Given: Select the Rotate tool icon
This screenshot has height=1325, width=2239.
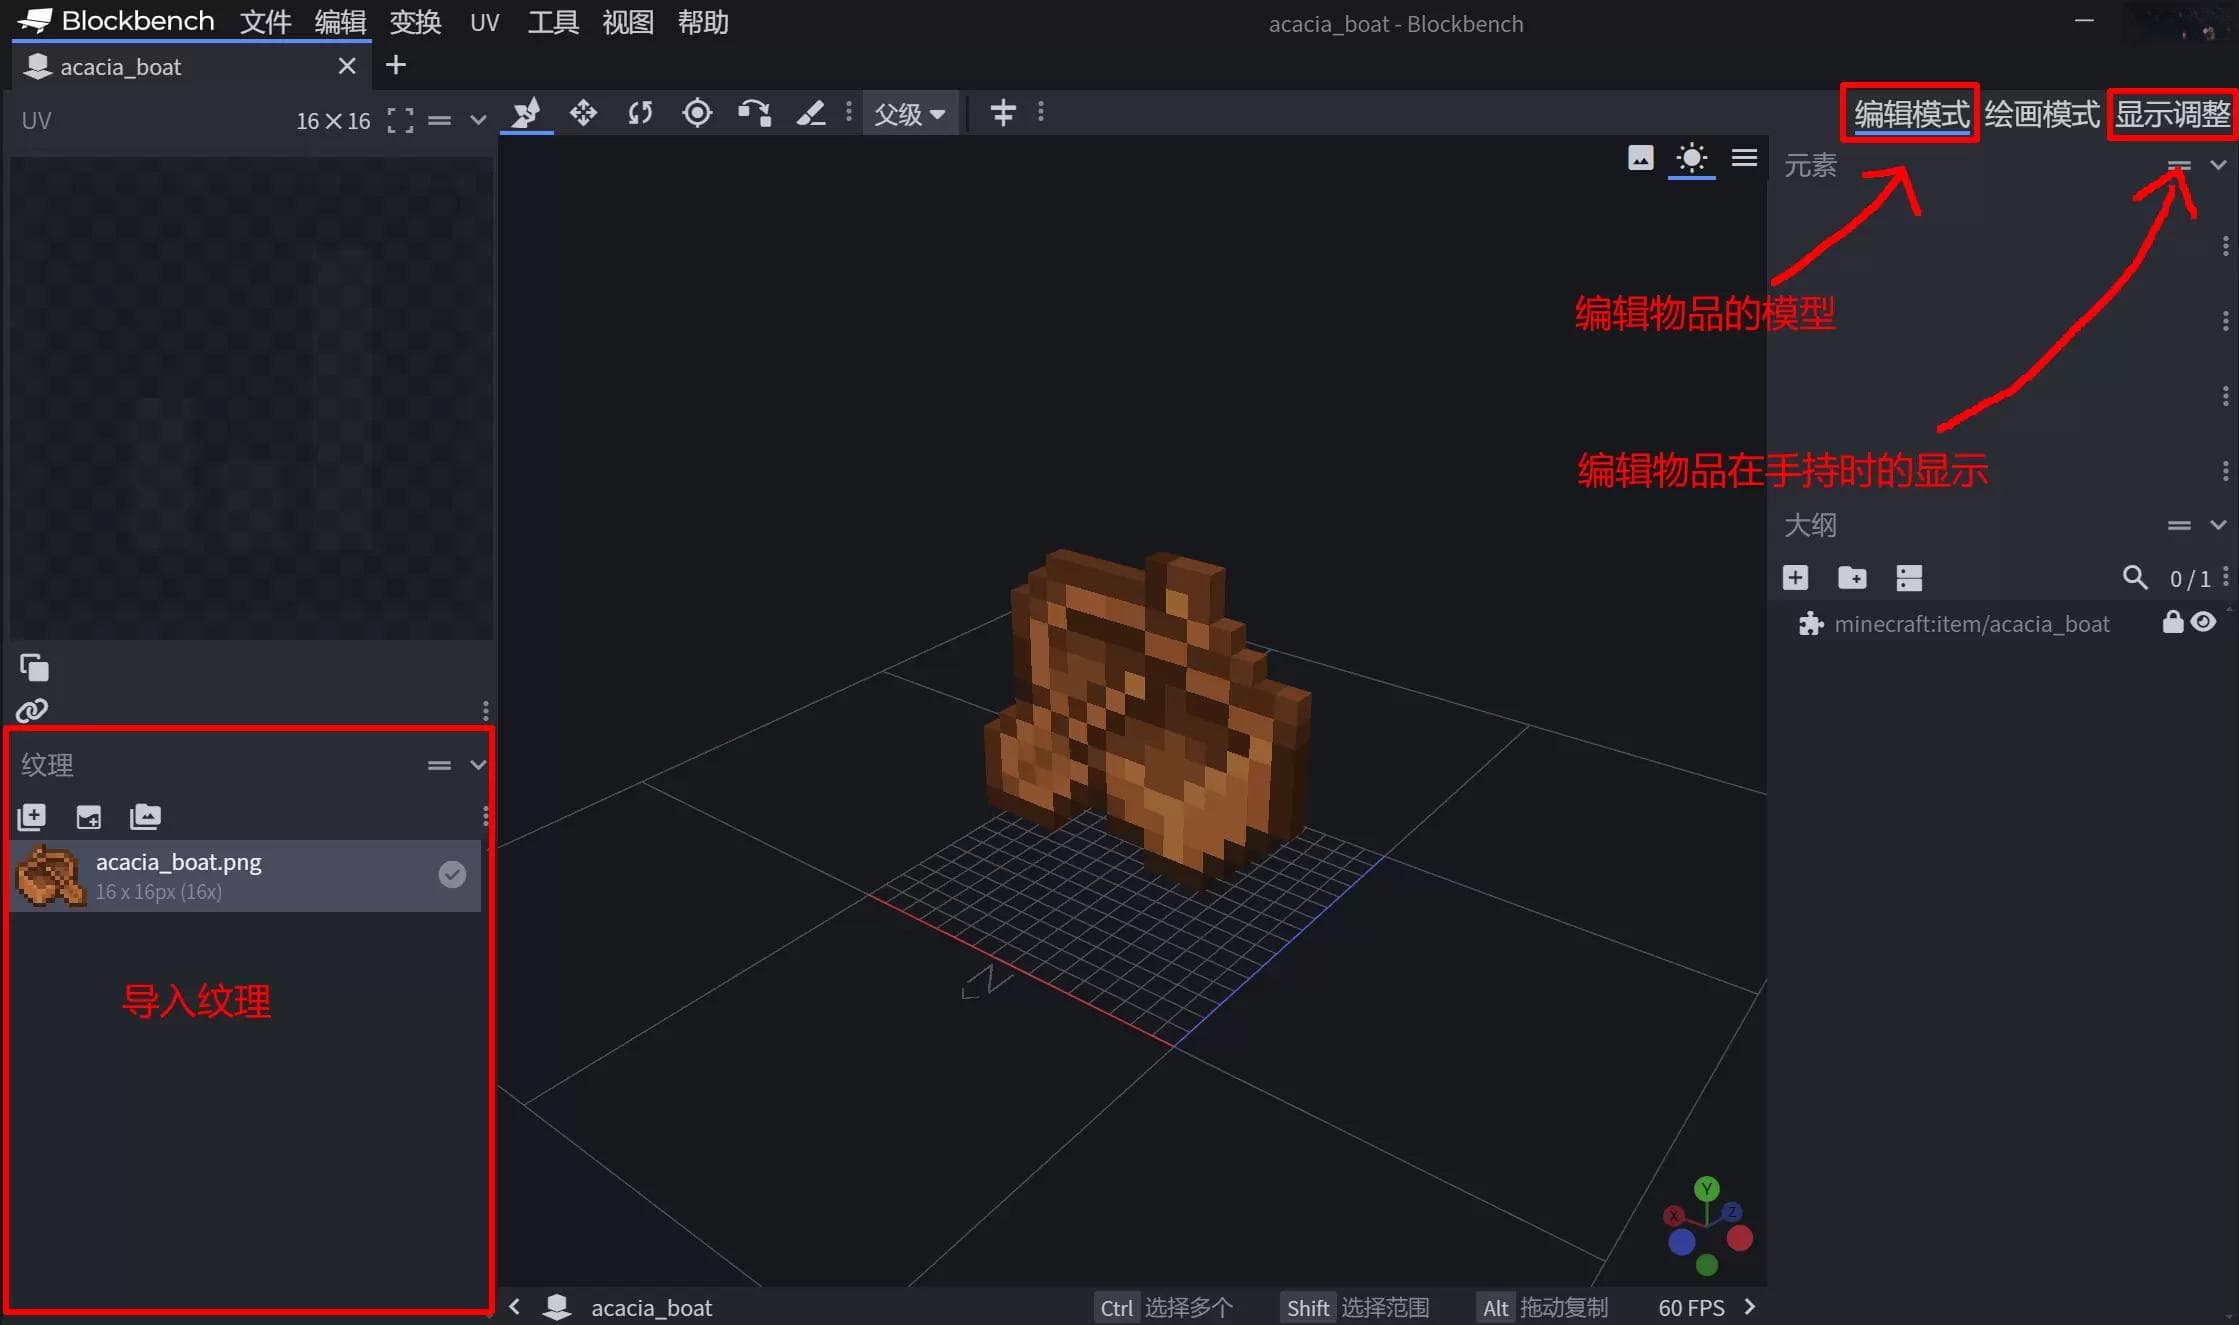Looking at the screenshot, I should click(640, 113).
